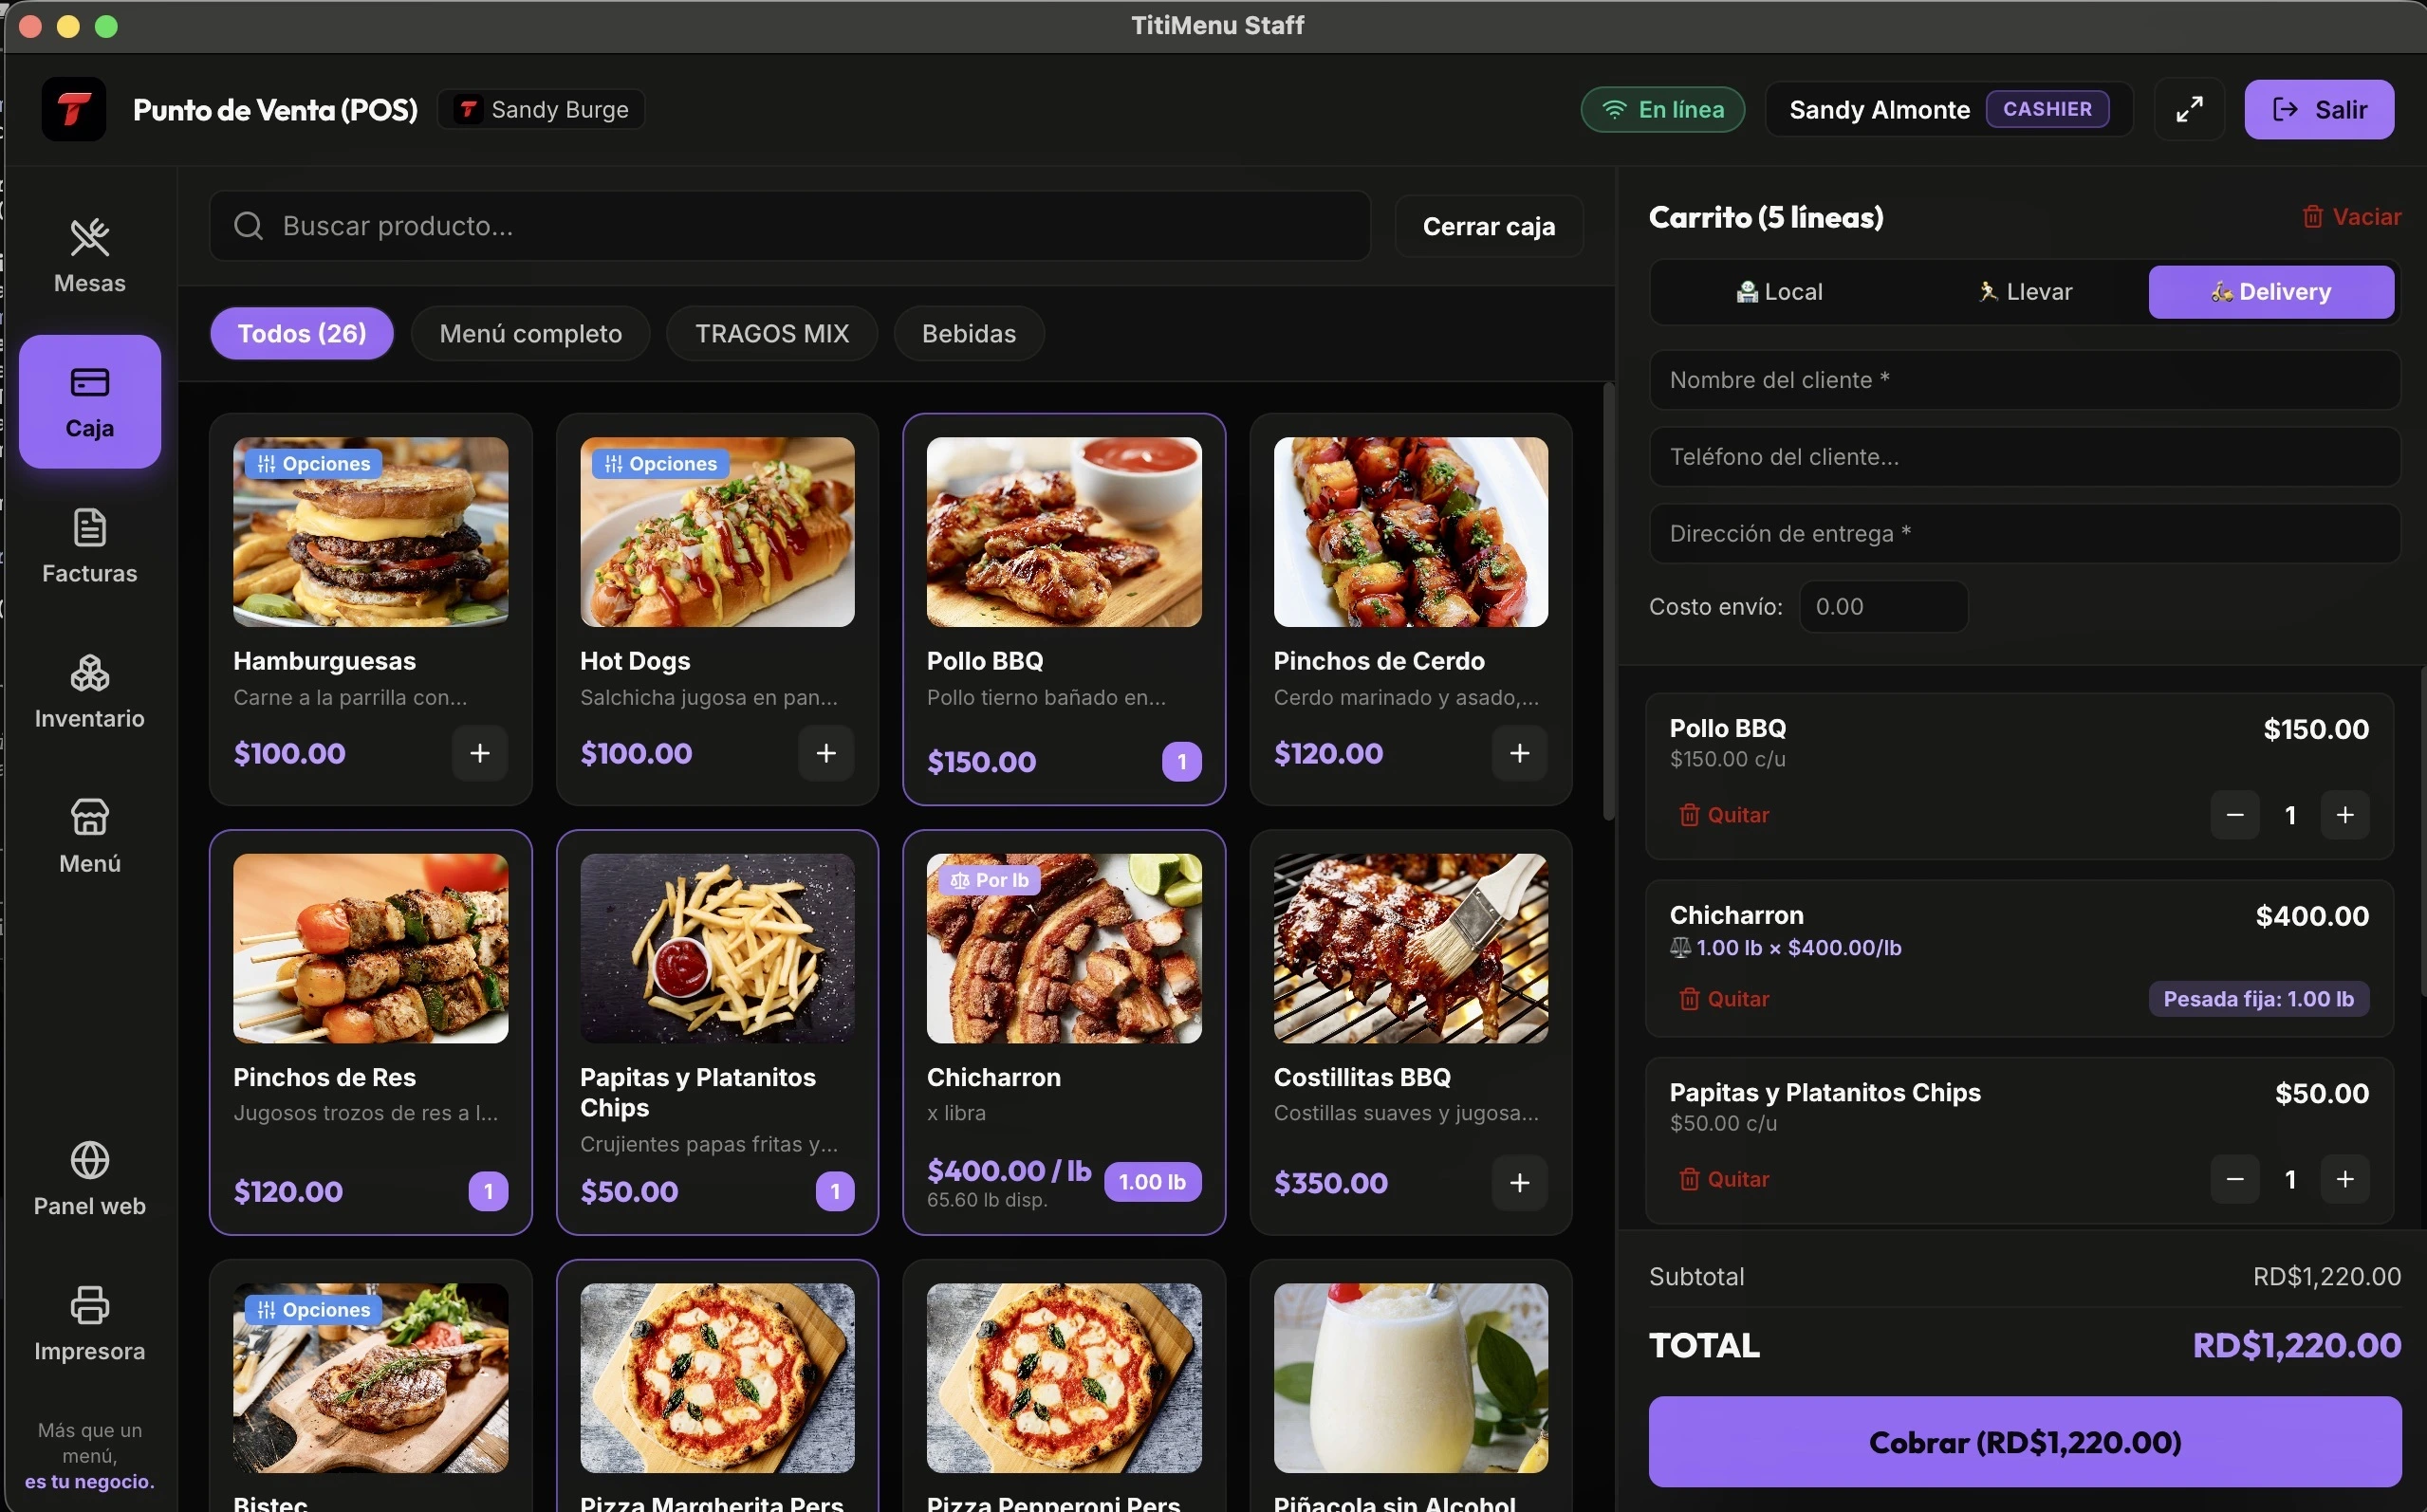
Task: Open the Inventario section in sidebar
Action: [89, 691]
